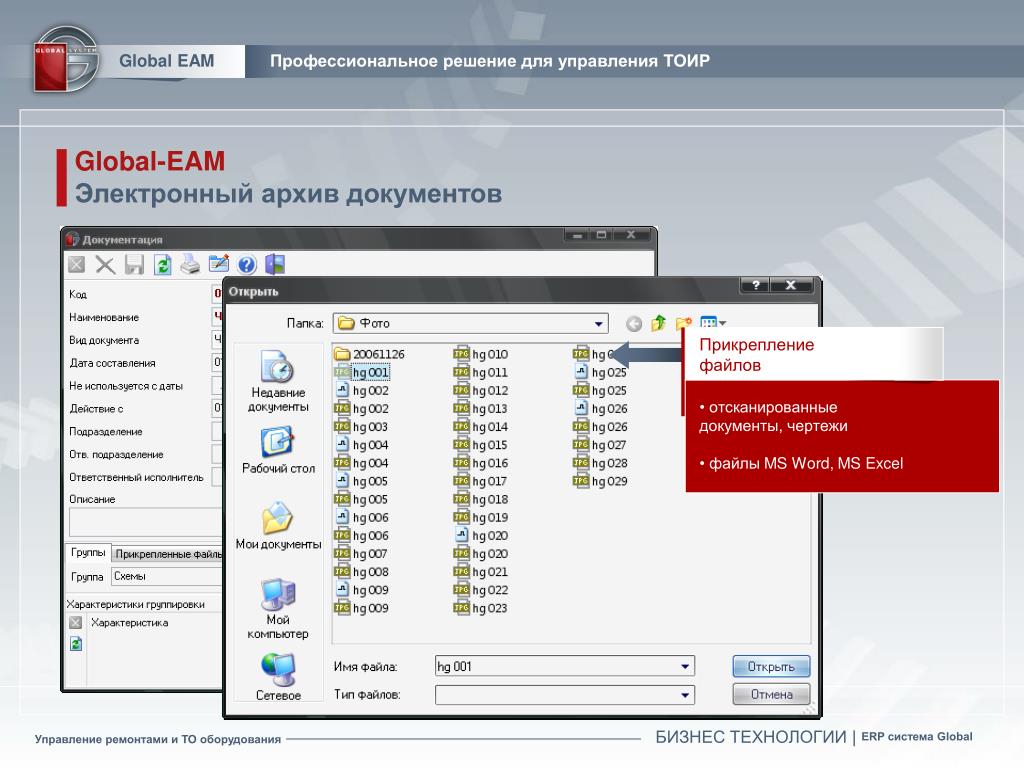Go back with the gray arrow in Открыть dialog

(x=633, y=324)
